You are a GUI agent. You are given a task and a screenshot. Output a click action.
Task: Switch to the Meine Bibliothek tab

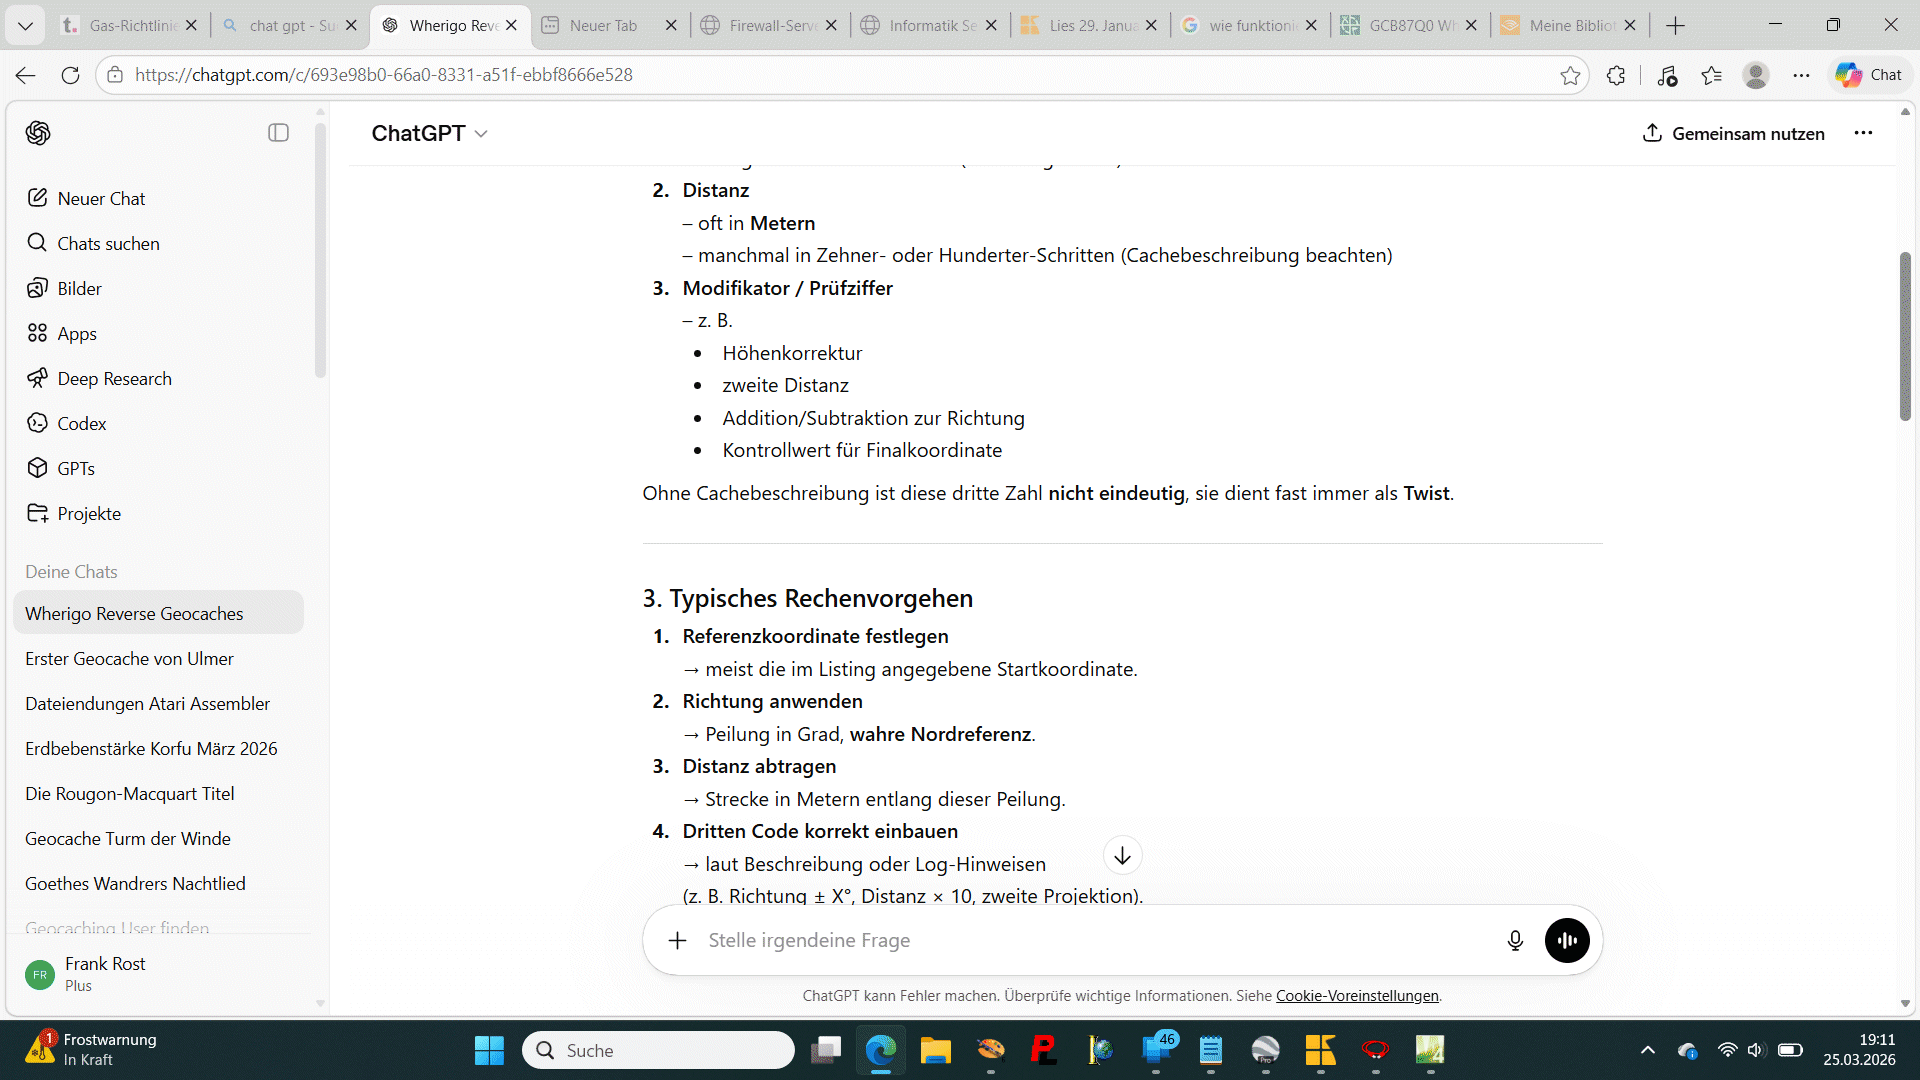(x=1568, y=25)
